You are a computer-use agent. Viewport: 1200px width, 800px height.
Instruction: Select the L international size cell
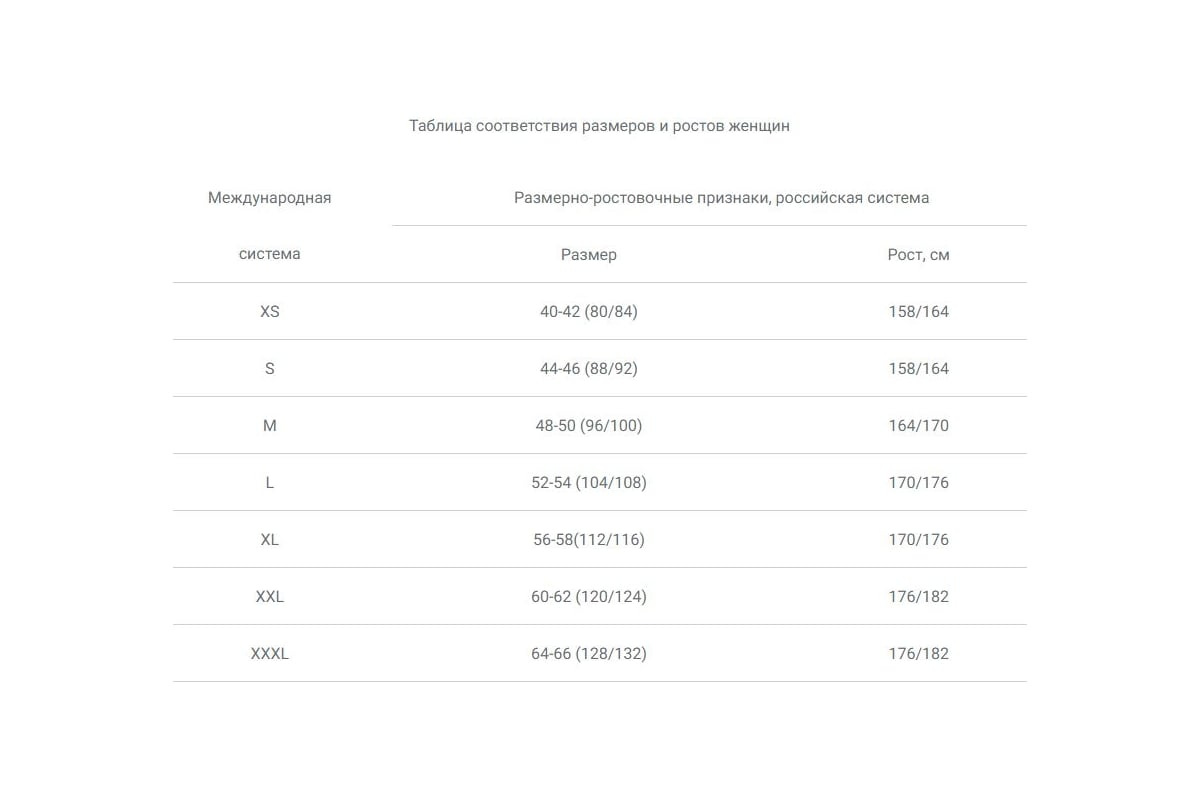click(x=269, y=483)
